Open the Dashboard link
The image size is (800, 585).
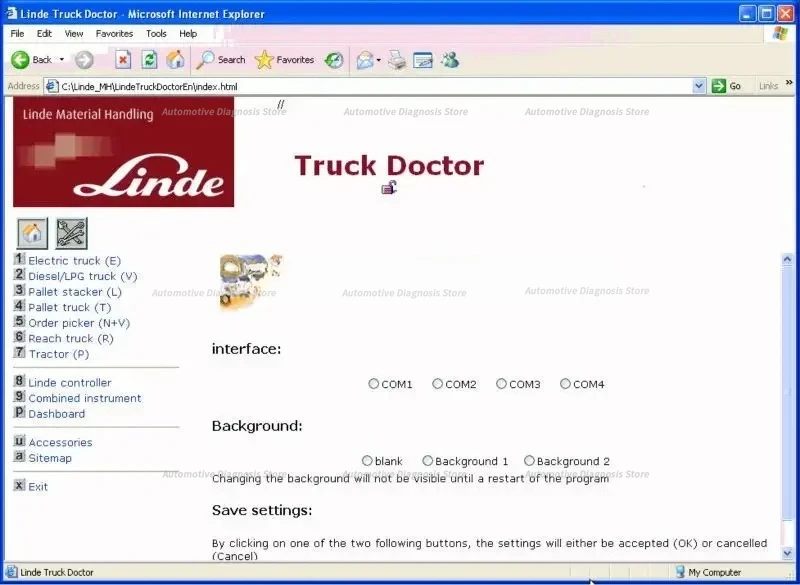57,414
